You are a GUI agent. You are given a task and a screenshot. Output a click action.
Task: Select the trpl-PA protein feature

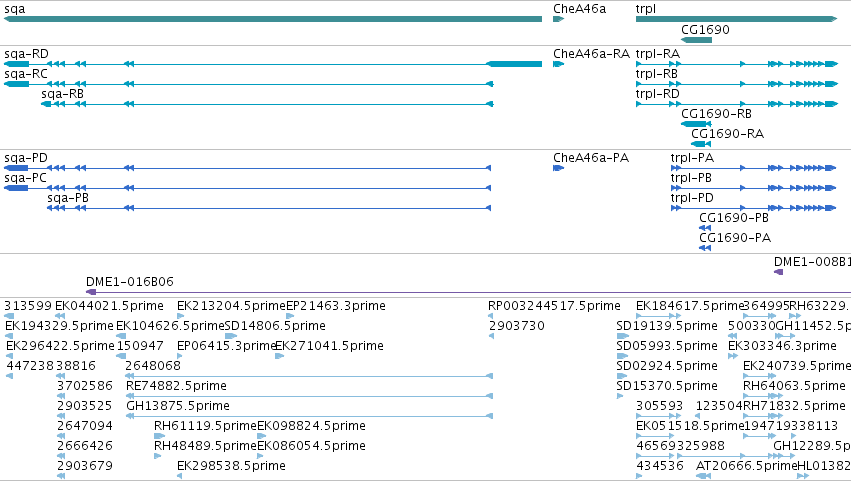(753, 168)
